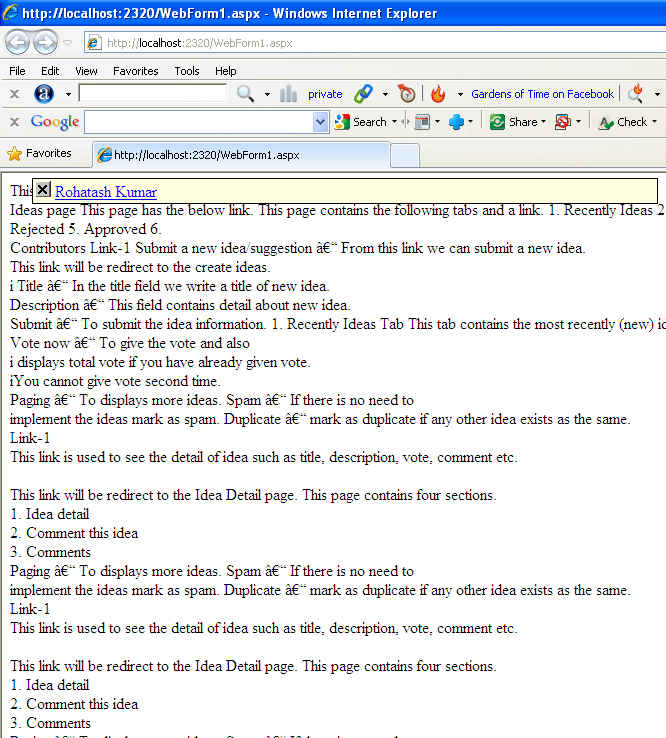666x738 pixels.
Task: Click the blue-green chain links icon
Action: 363,94
